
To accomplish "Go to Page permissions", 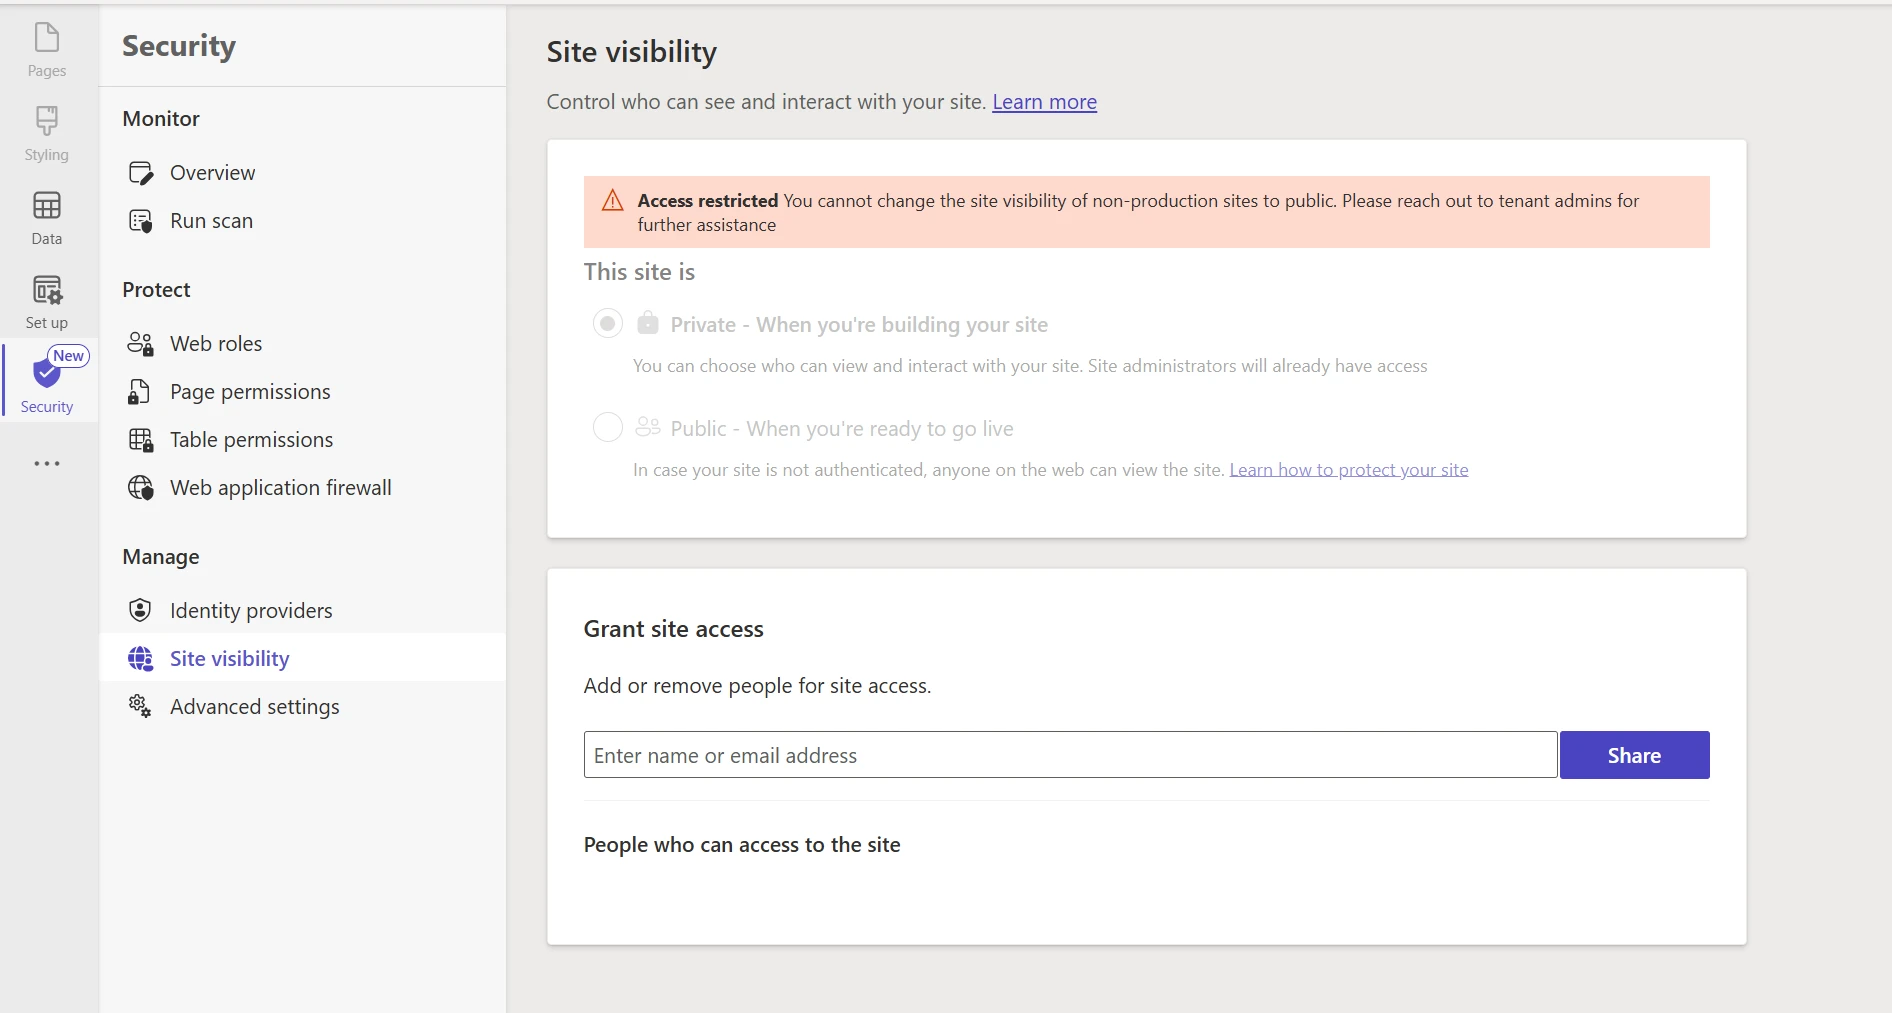I will pyautogui.click(x=250, y=392).
